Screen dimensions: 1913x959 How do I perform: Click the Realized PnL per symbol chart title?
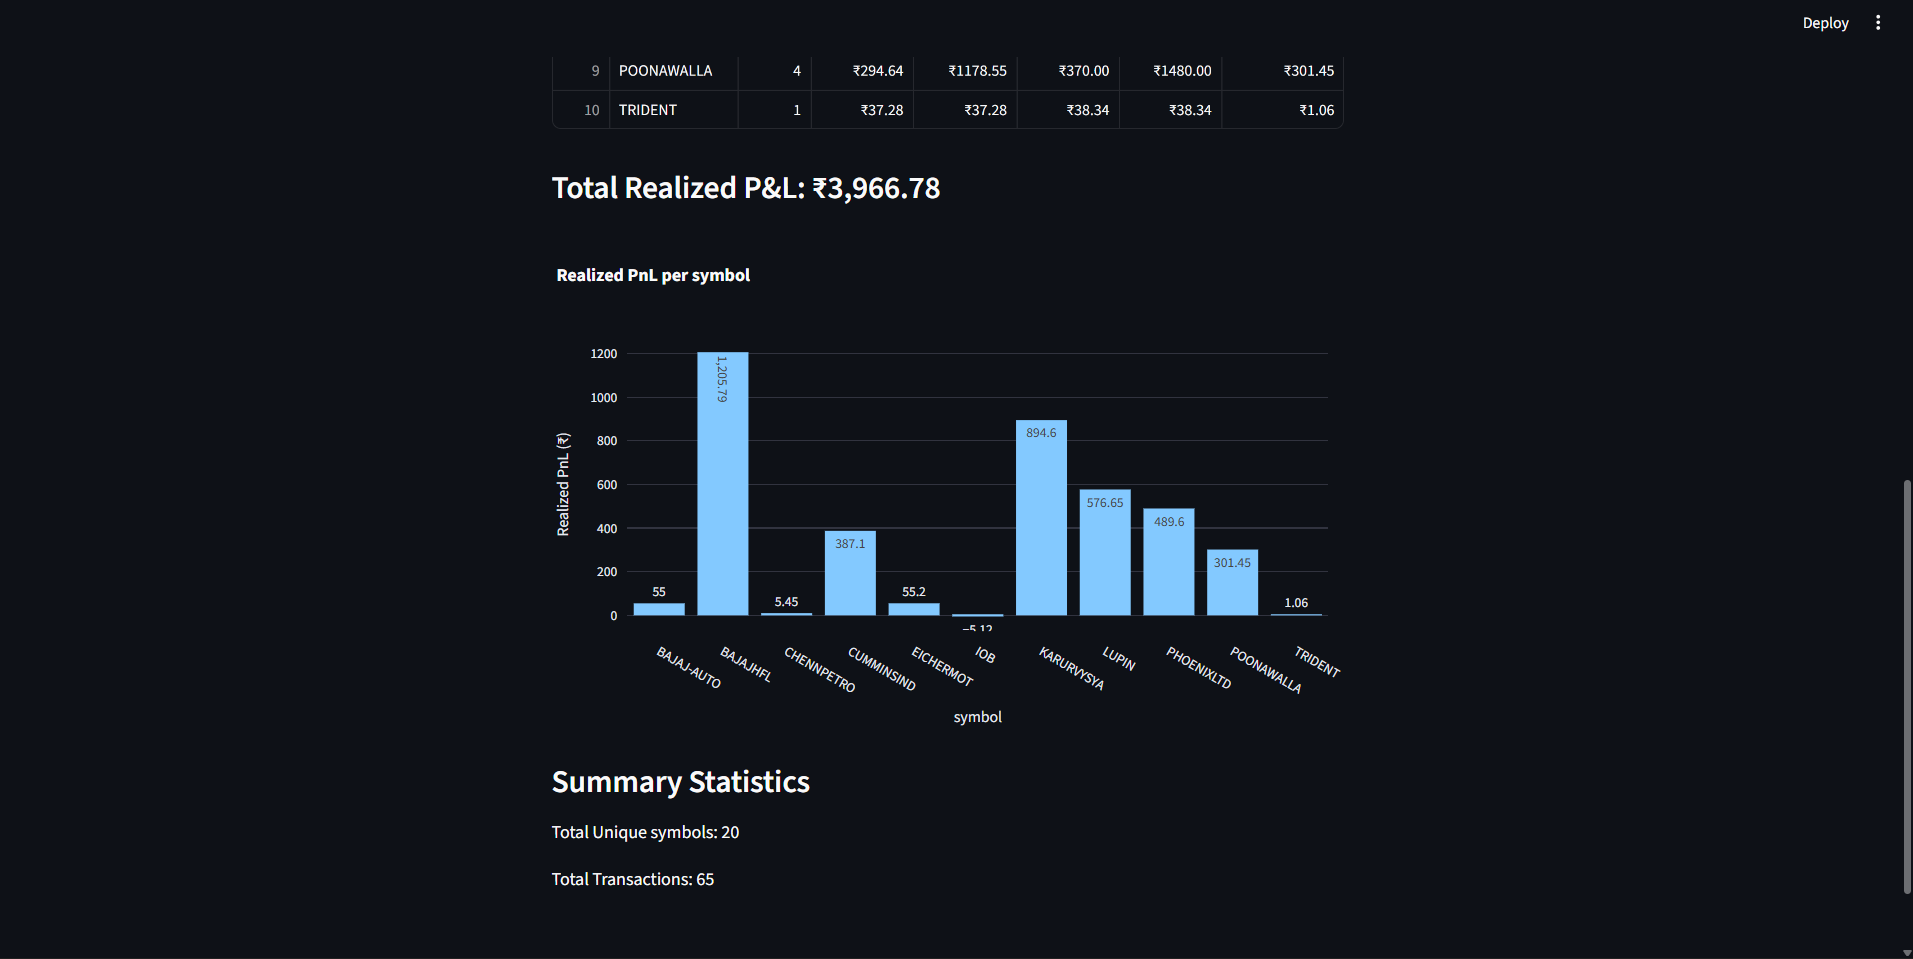tap(652, 275)
